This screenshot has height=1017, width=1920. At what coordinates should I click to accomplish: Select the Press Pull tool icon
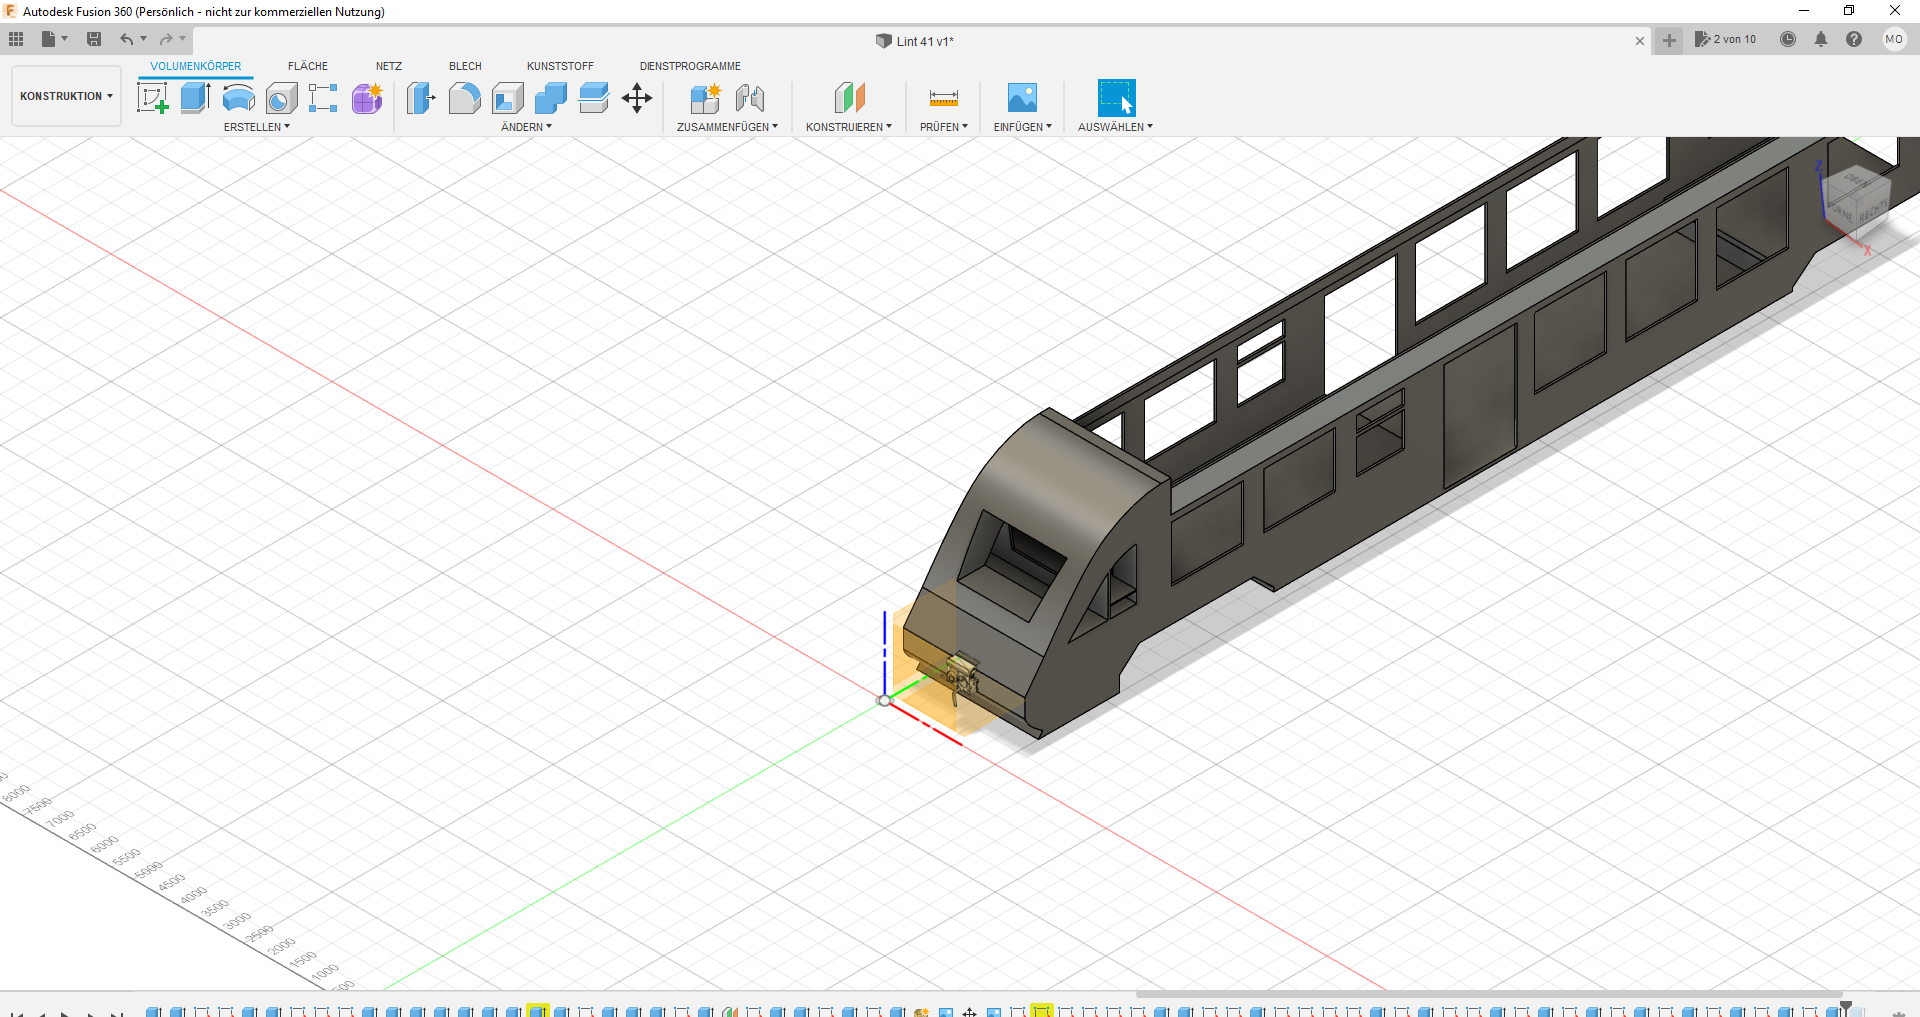point(421,98)
